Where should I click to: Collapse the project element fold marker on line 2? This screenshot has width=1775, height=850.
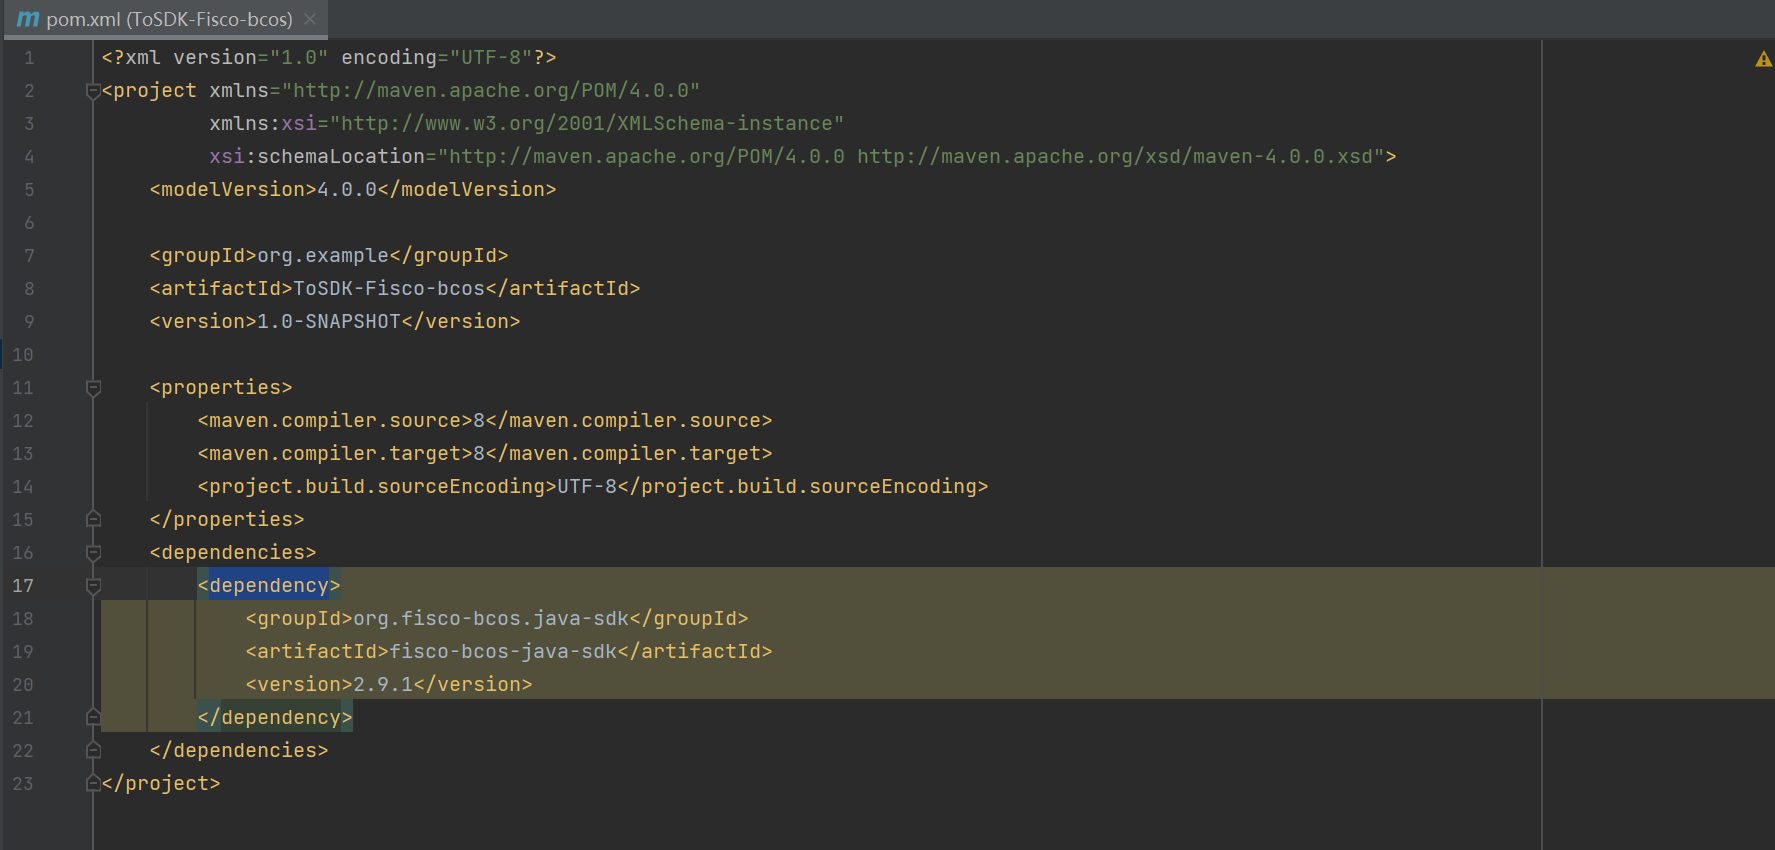click(93, 91)
